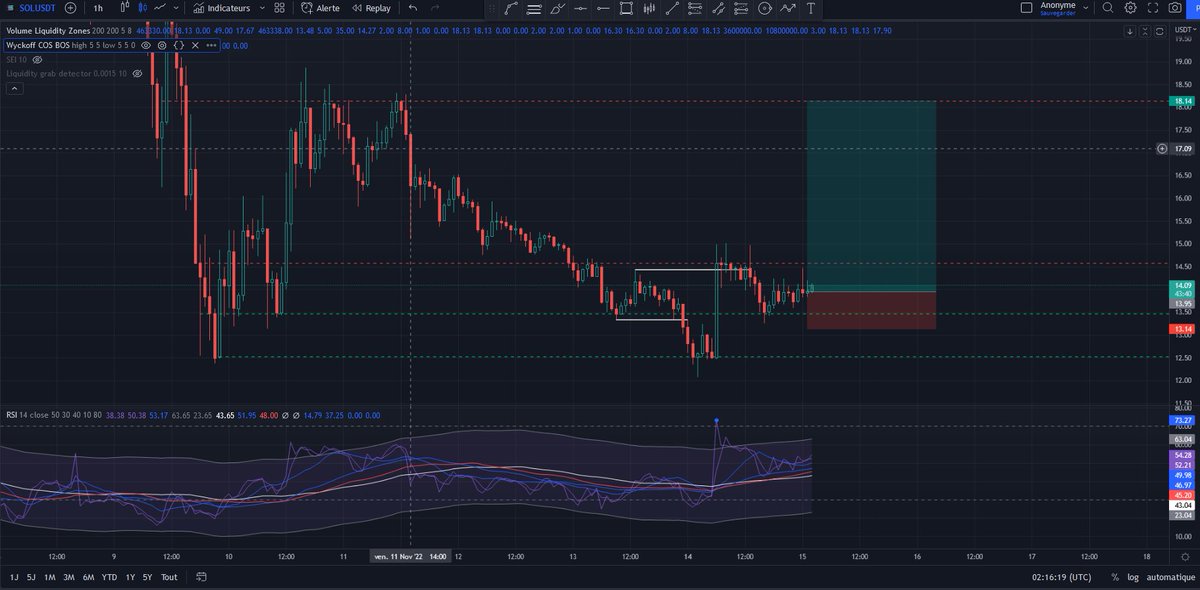Select the parallel lines drawing tool

pyautogui.click(x=534, y=8)
